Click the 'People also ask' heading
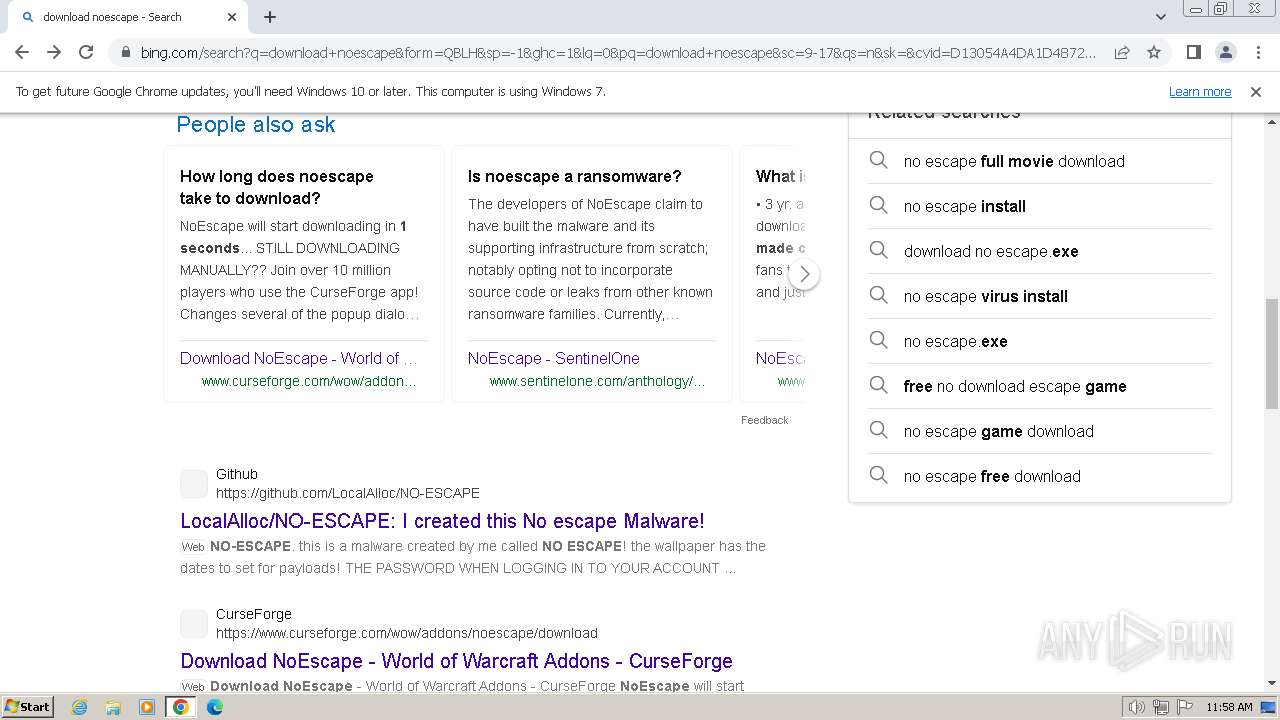 [256, 125]
